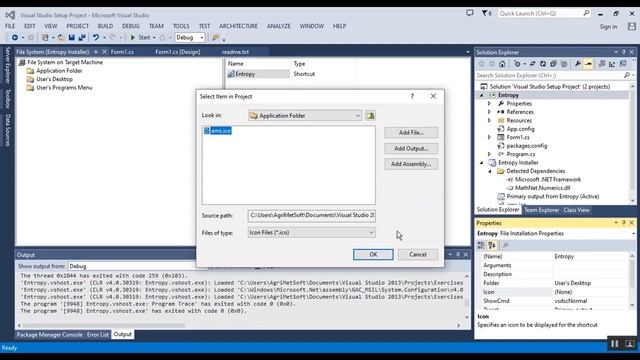Click the Search Solution Explorer field
Screen dimensions: 640x360
pyautogui.click(x=549, y=76)
